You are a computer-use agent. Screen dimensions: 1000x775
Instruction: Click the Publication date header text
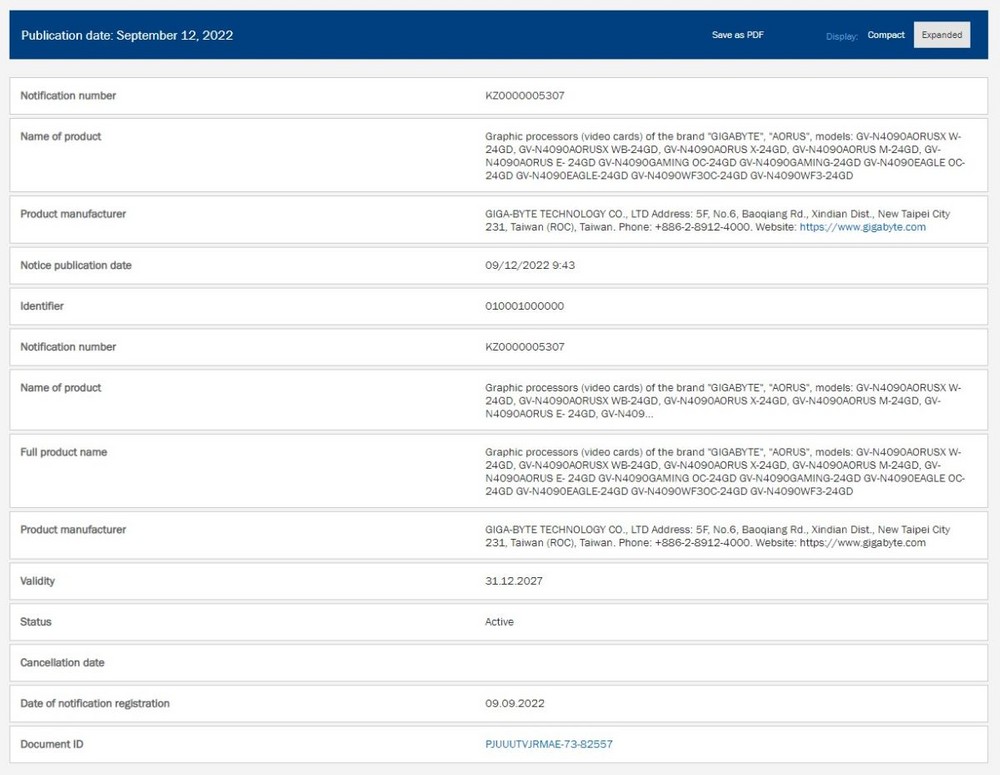pyautogui.click(x=127, y=36)
